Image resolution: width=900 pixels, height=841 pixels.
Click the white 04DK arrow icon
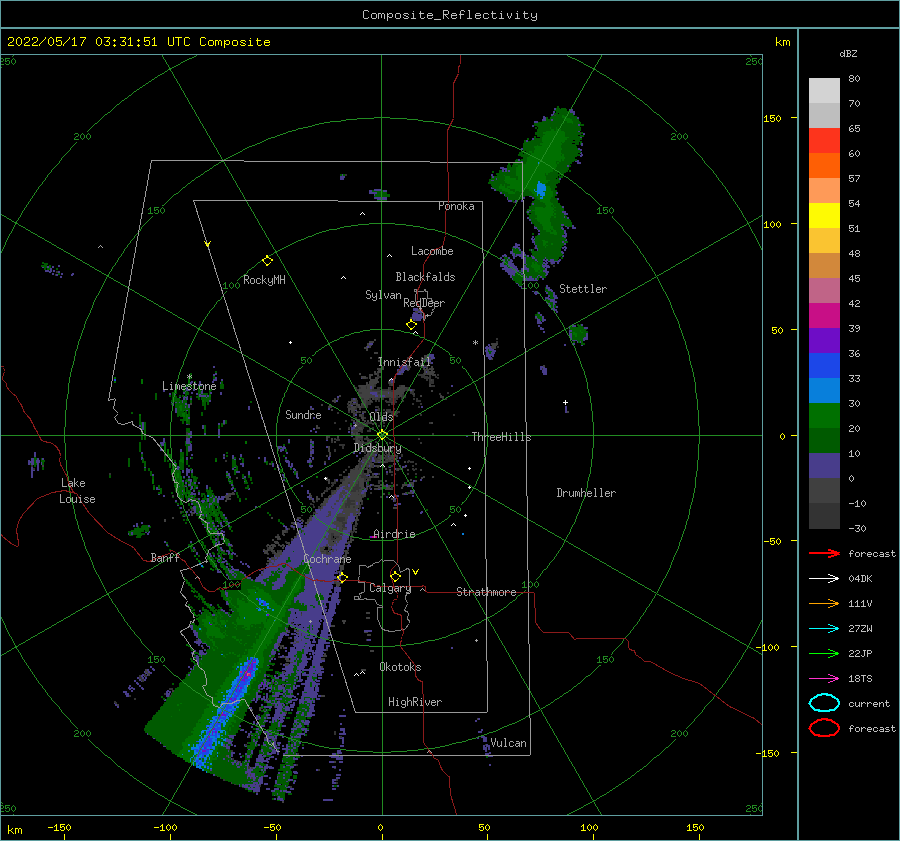pyautogui.click(x=824, y=579)
